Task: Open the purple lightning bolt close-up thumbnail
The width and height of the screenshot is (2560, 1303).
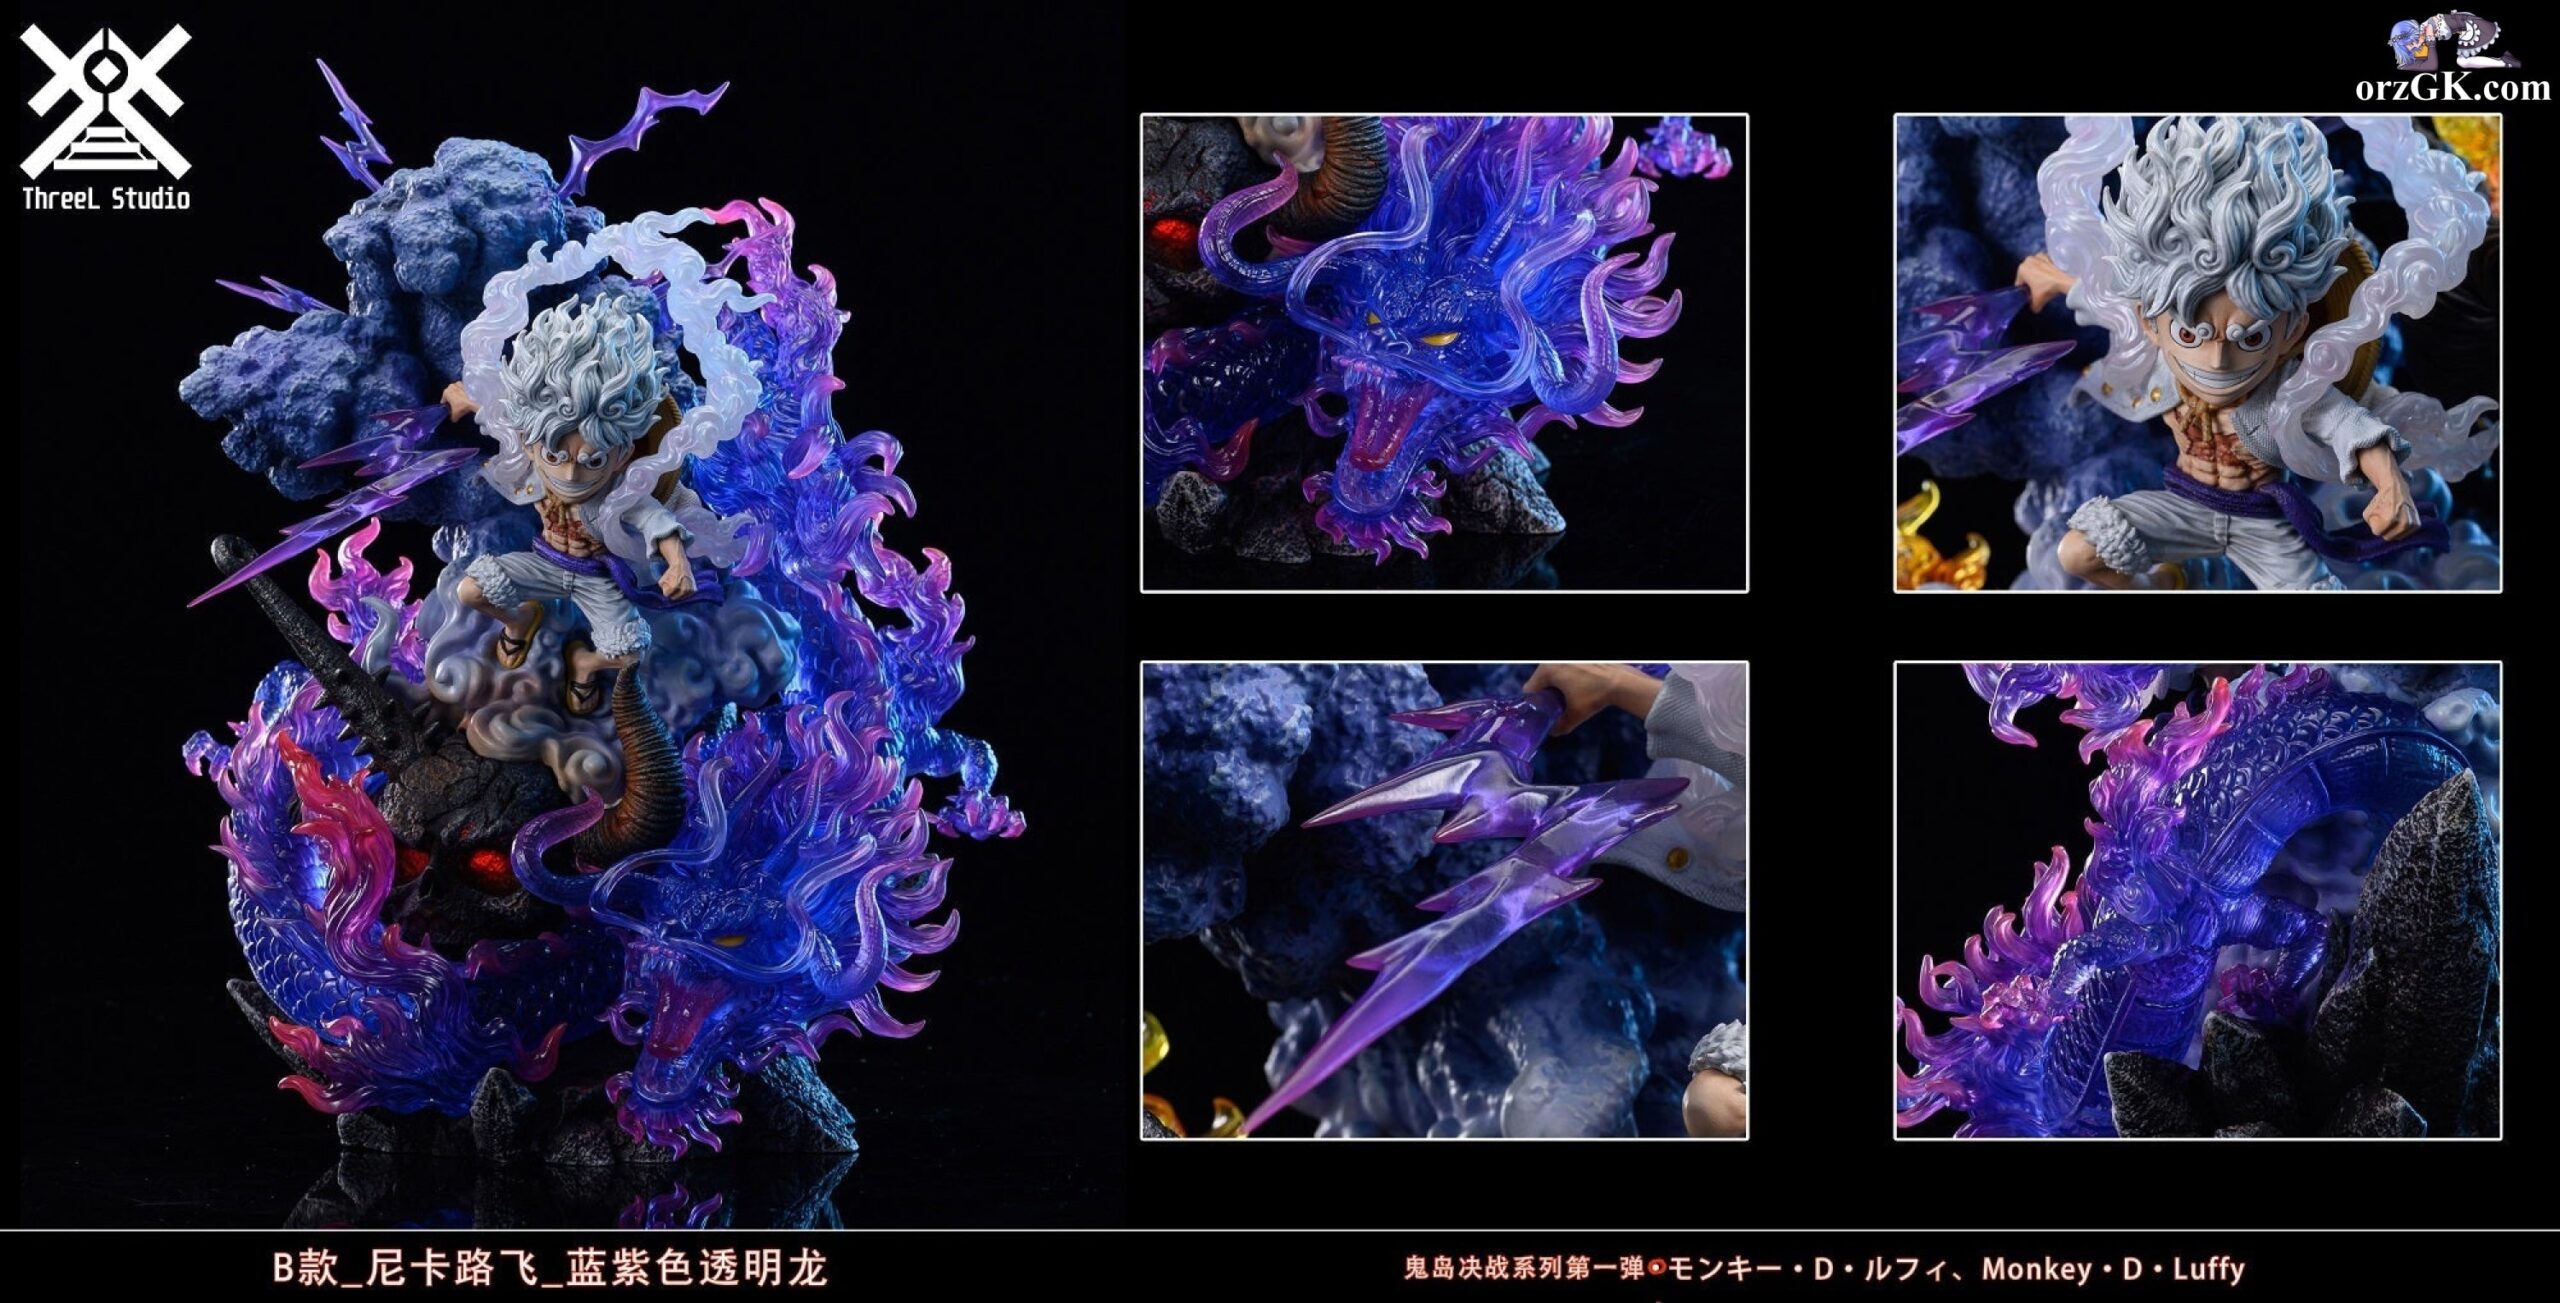Action: coord(1444,900)
